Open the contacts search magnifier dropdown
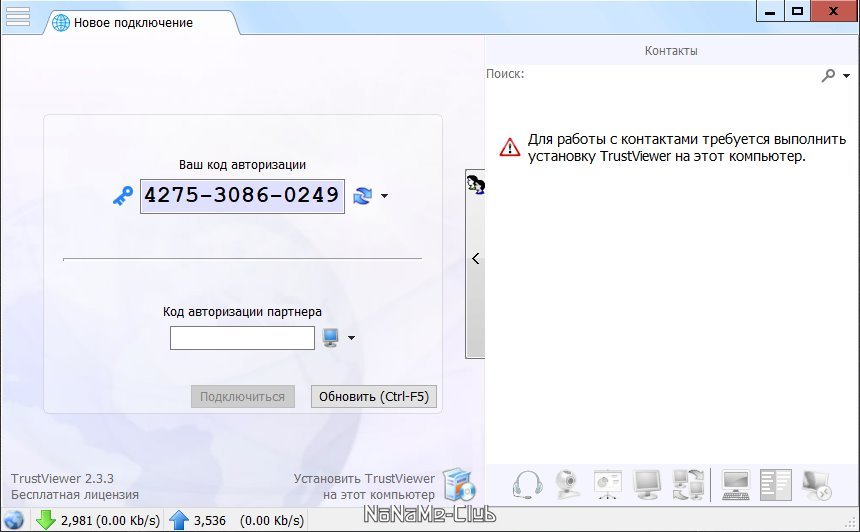 click(835, 75)
